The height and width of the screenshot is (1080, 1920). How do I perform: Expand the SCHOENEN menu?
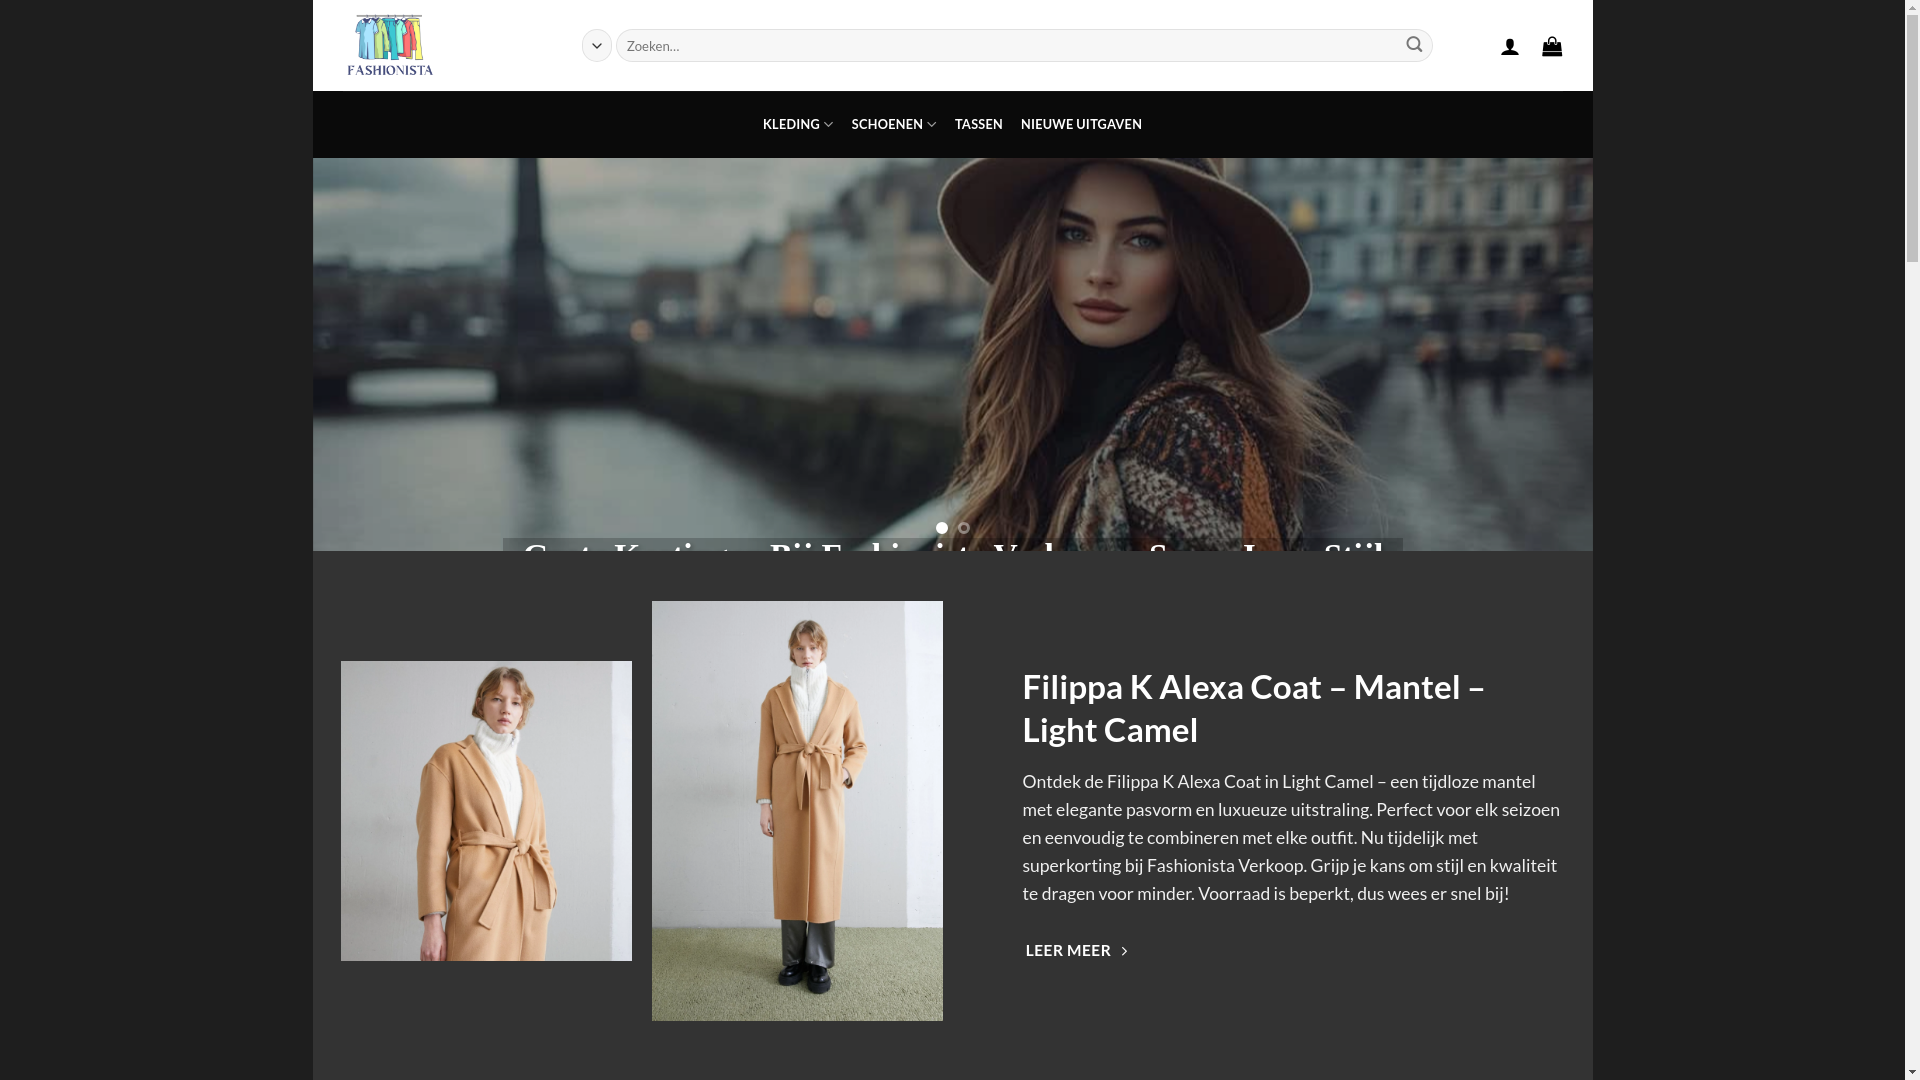[894, 124]
